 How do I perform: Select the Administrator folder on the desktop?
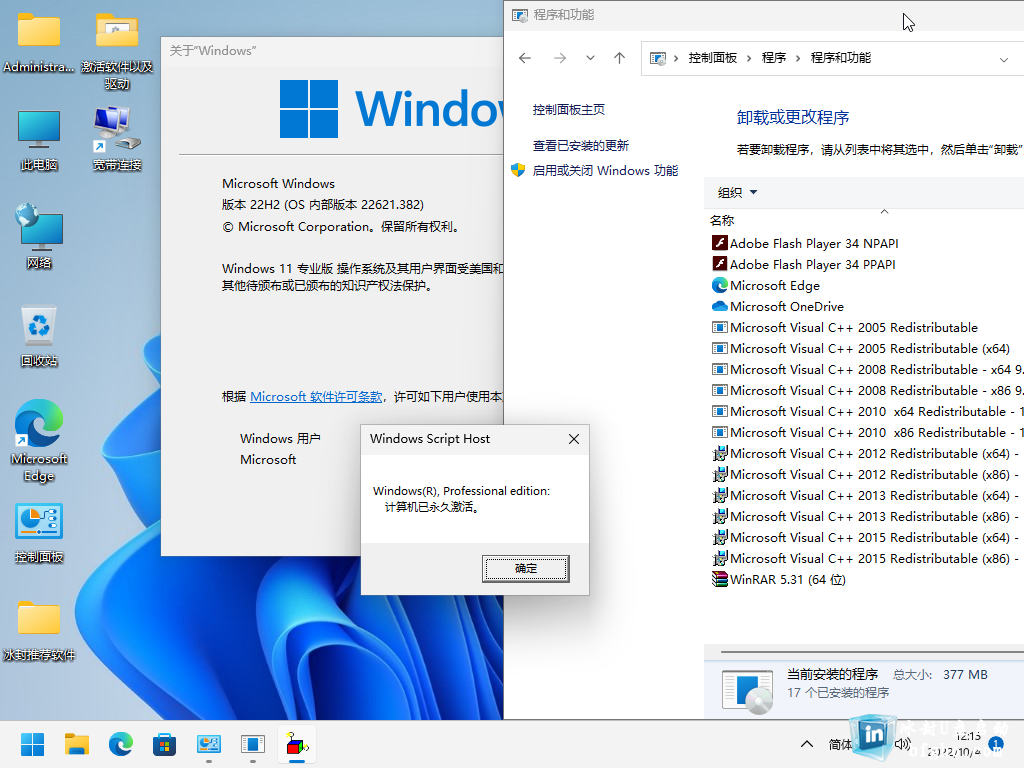coord(39,42)
